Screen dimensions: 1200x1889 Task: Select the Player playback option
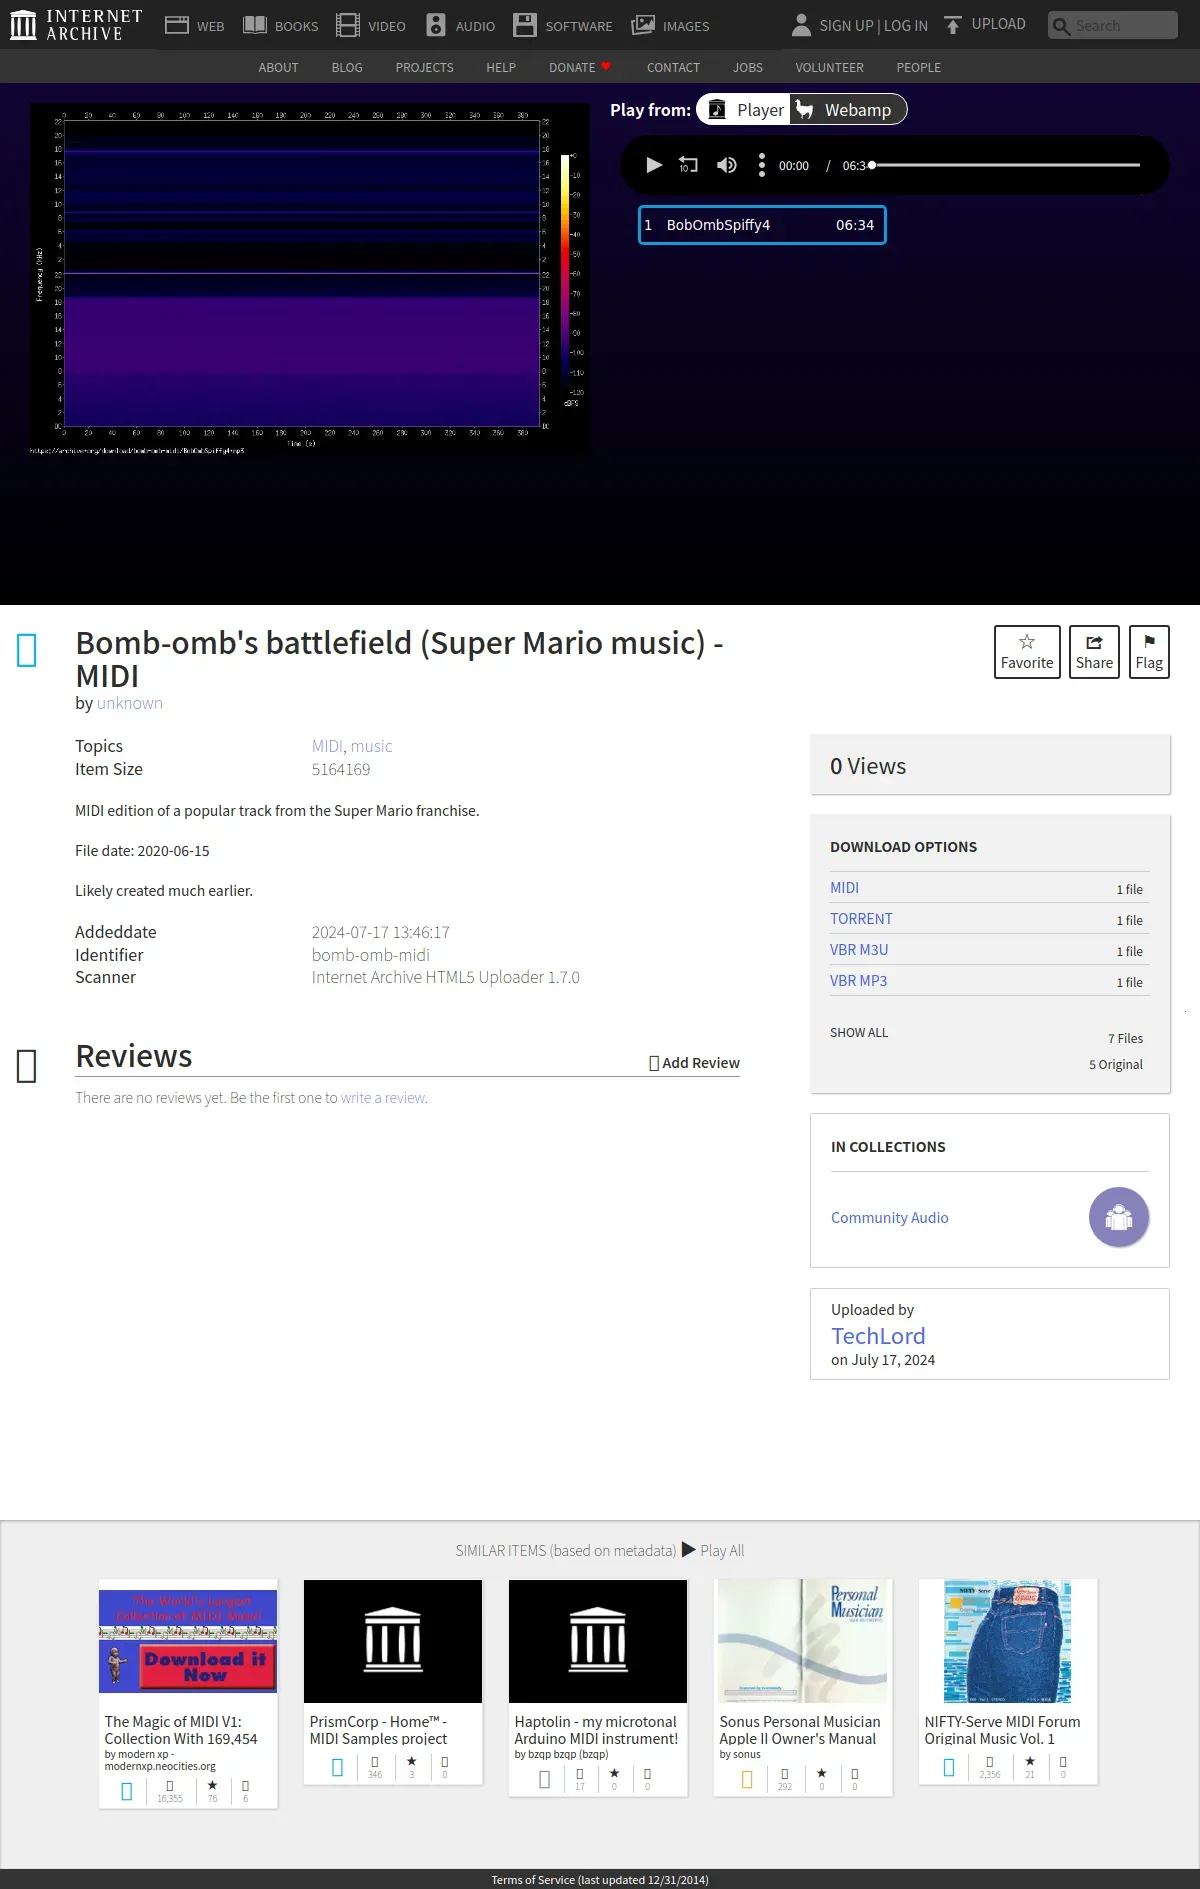(x=744, y=110)
